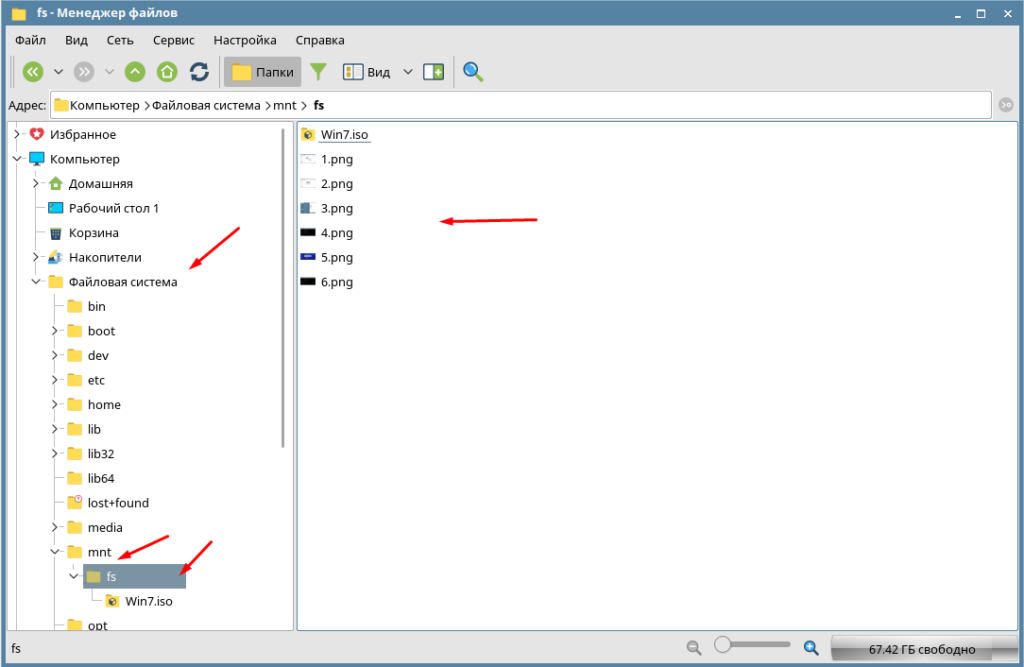
Task: Click the Вид view mode button
Action: [367, 72]
